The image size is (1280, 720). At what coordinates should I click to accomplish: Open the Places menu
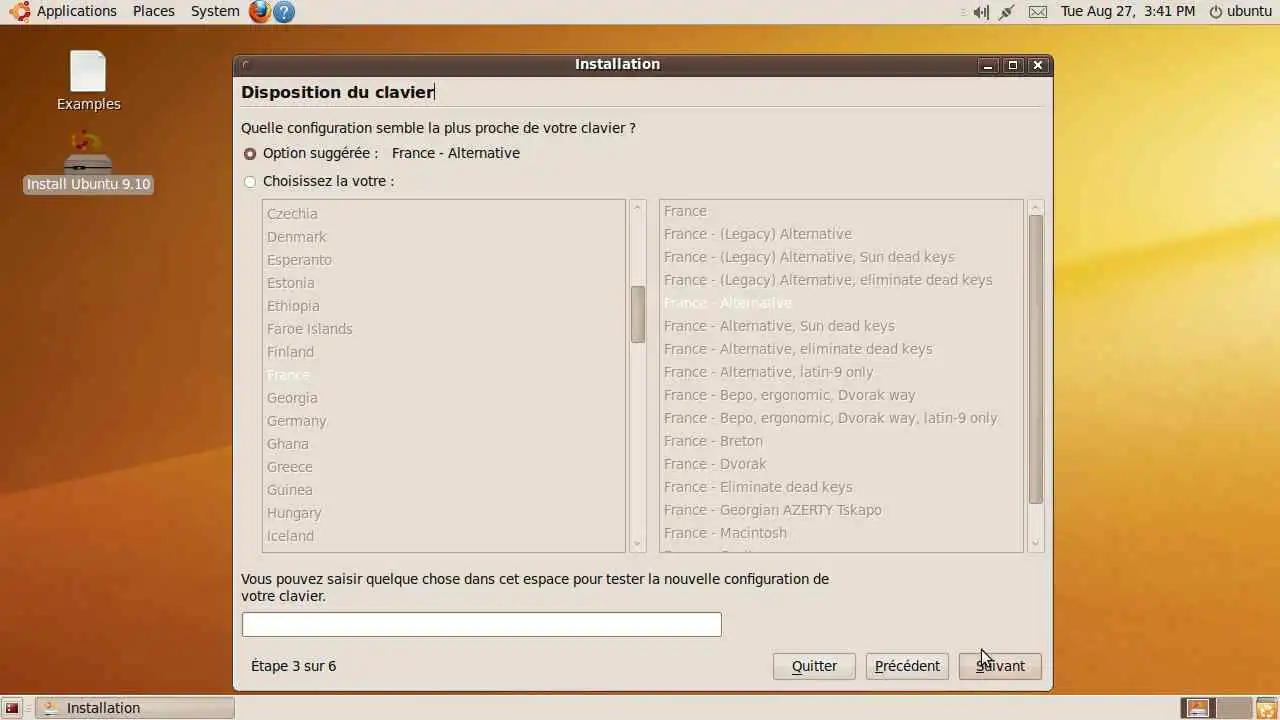point(153,11)
